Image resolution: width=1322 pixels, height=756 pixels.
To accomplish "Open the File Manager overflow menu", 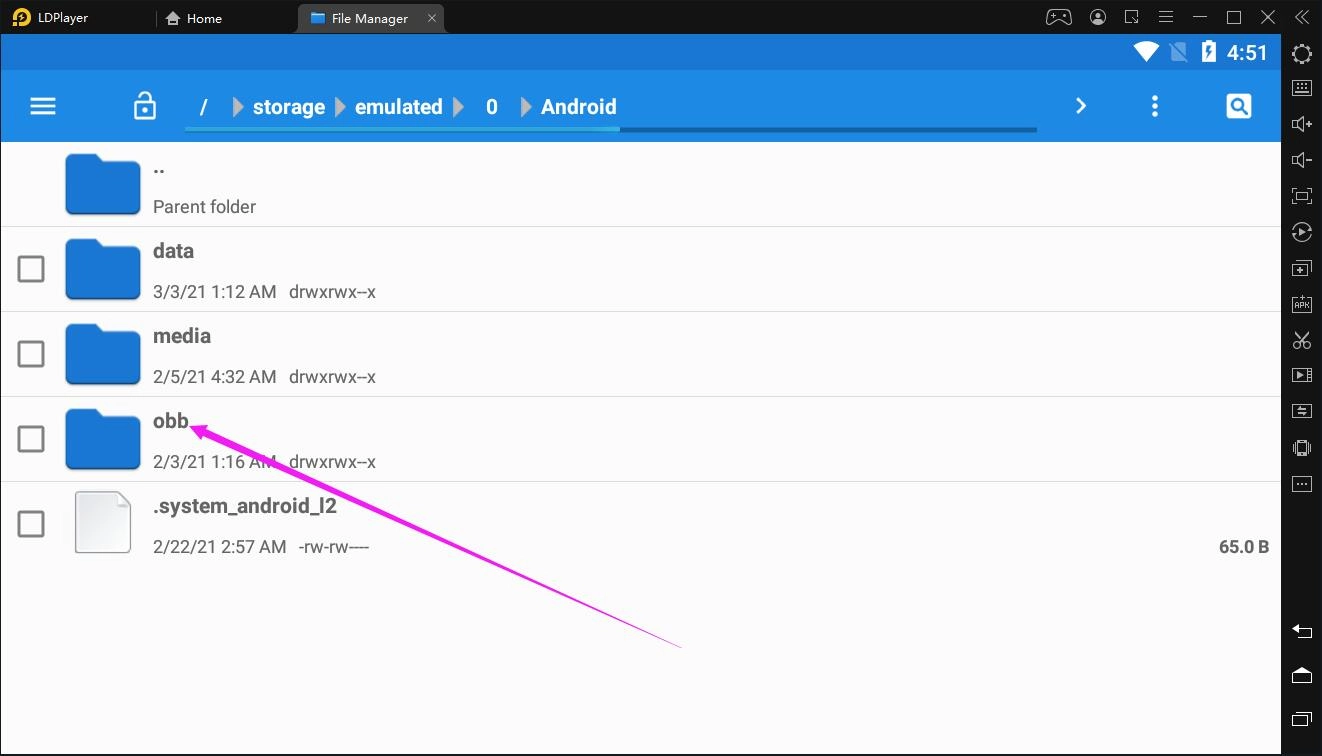I will pos(1154,105).
